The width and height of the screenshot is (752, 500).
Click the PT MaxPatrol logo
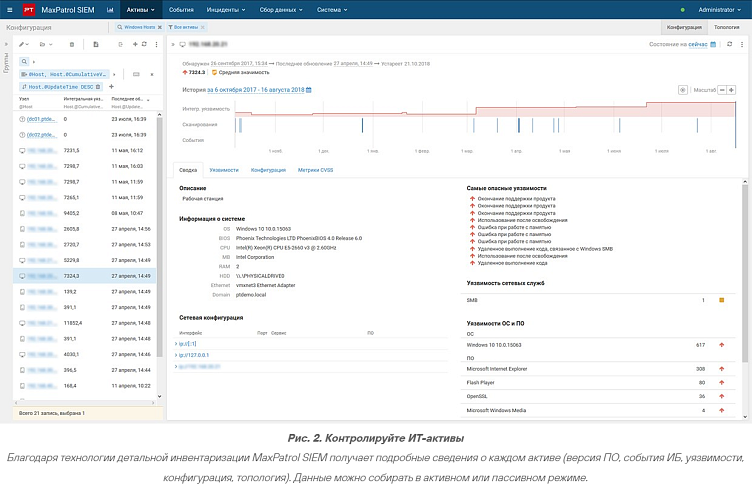click(x=29, y=10)
